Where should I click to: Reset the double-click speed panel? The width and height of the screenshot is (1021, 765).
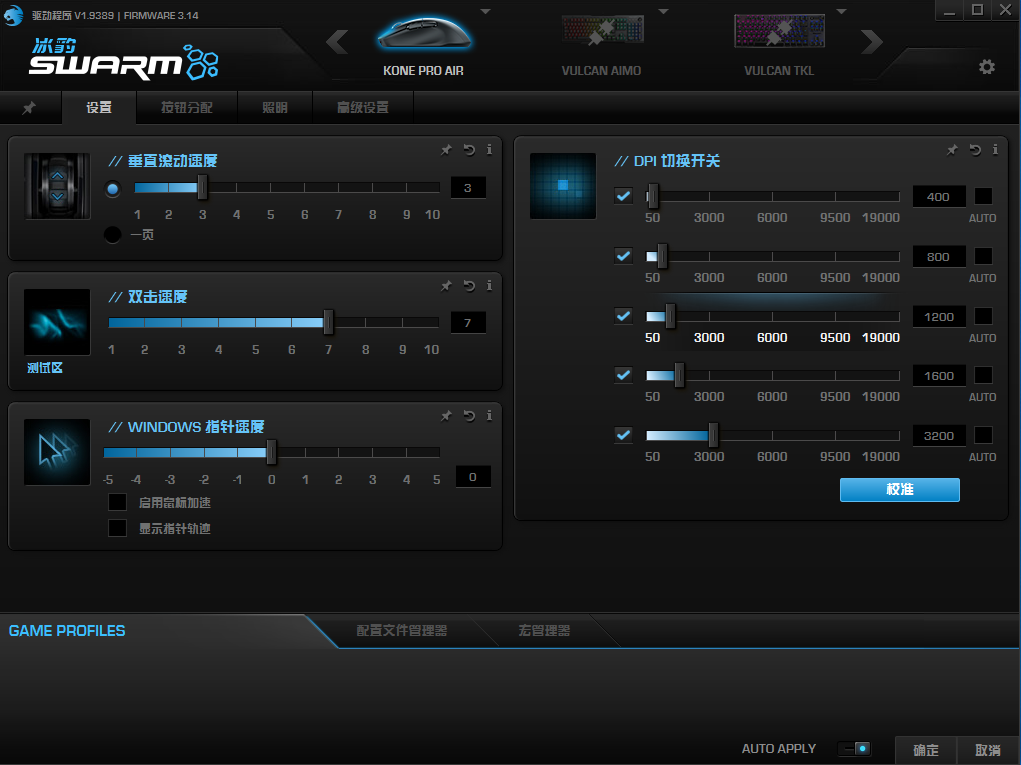tap(469, 286)
